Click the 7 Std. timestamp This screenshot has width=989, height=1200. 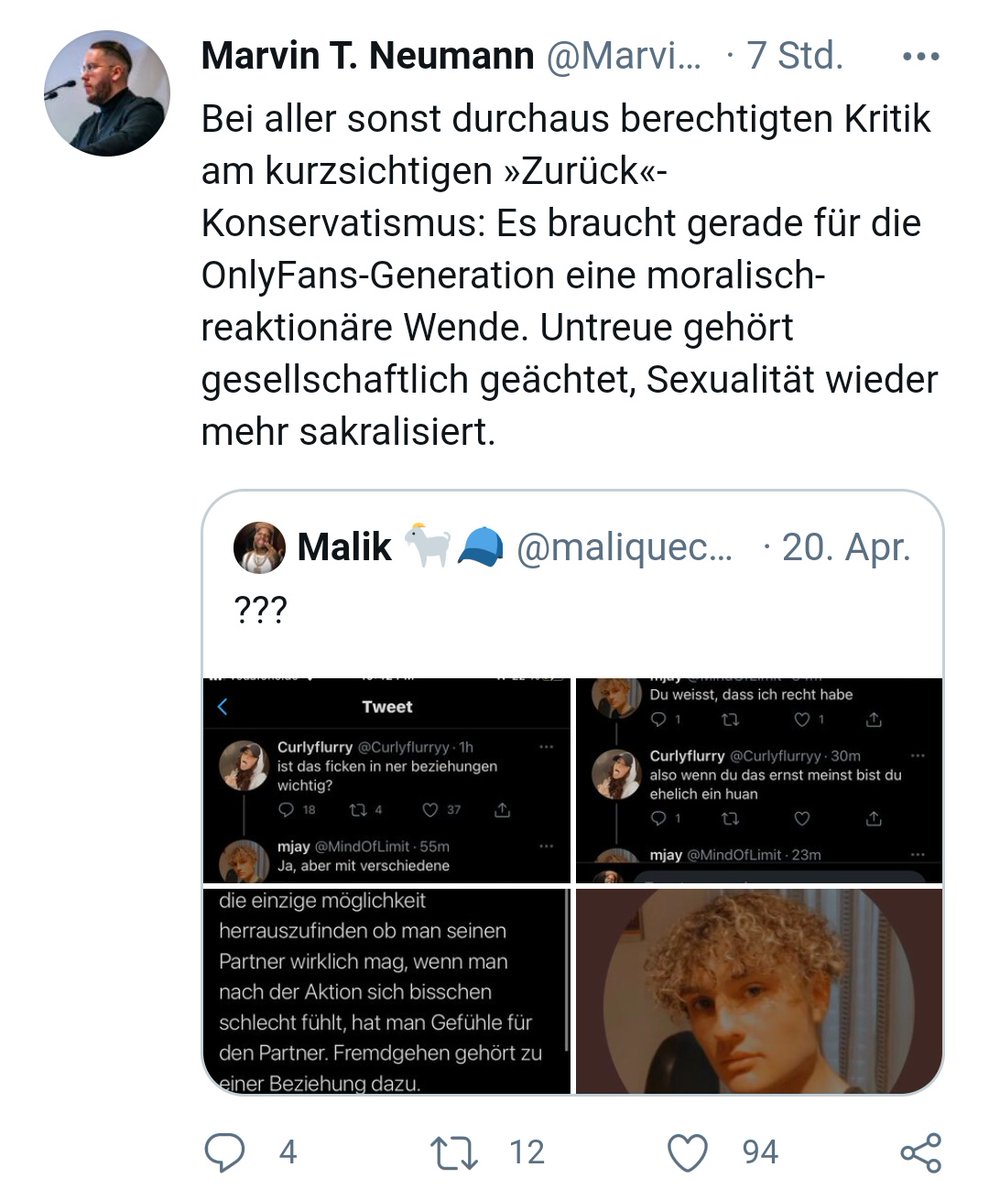point(795,57)
